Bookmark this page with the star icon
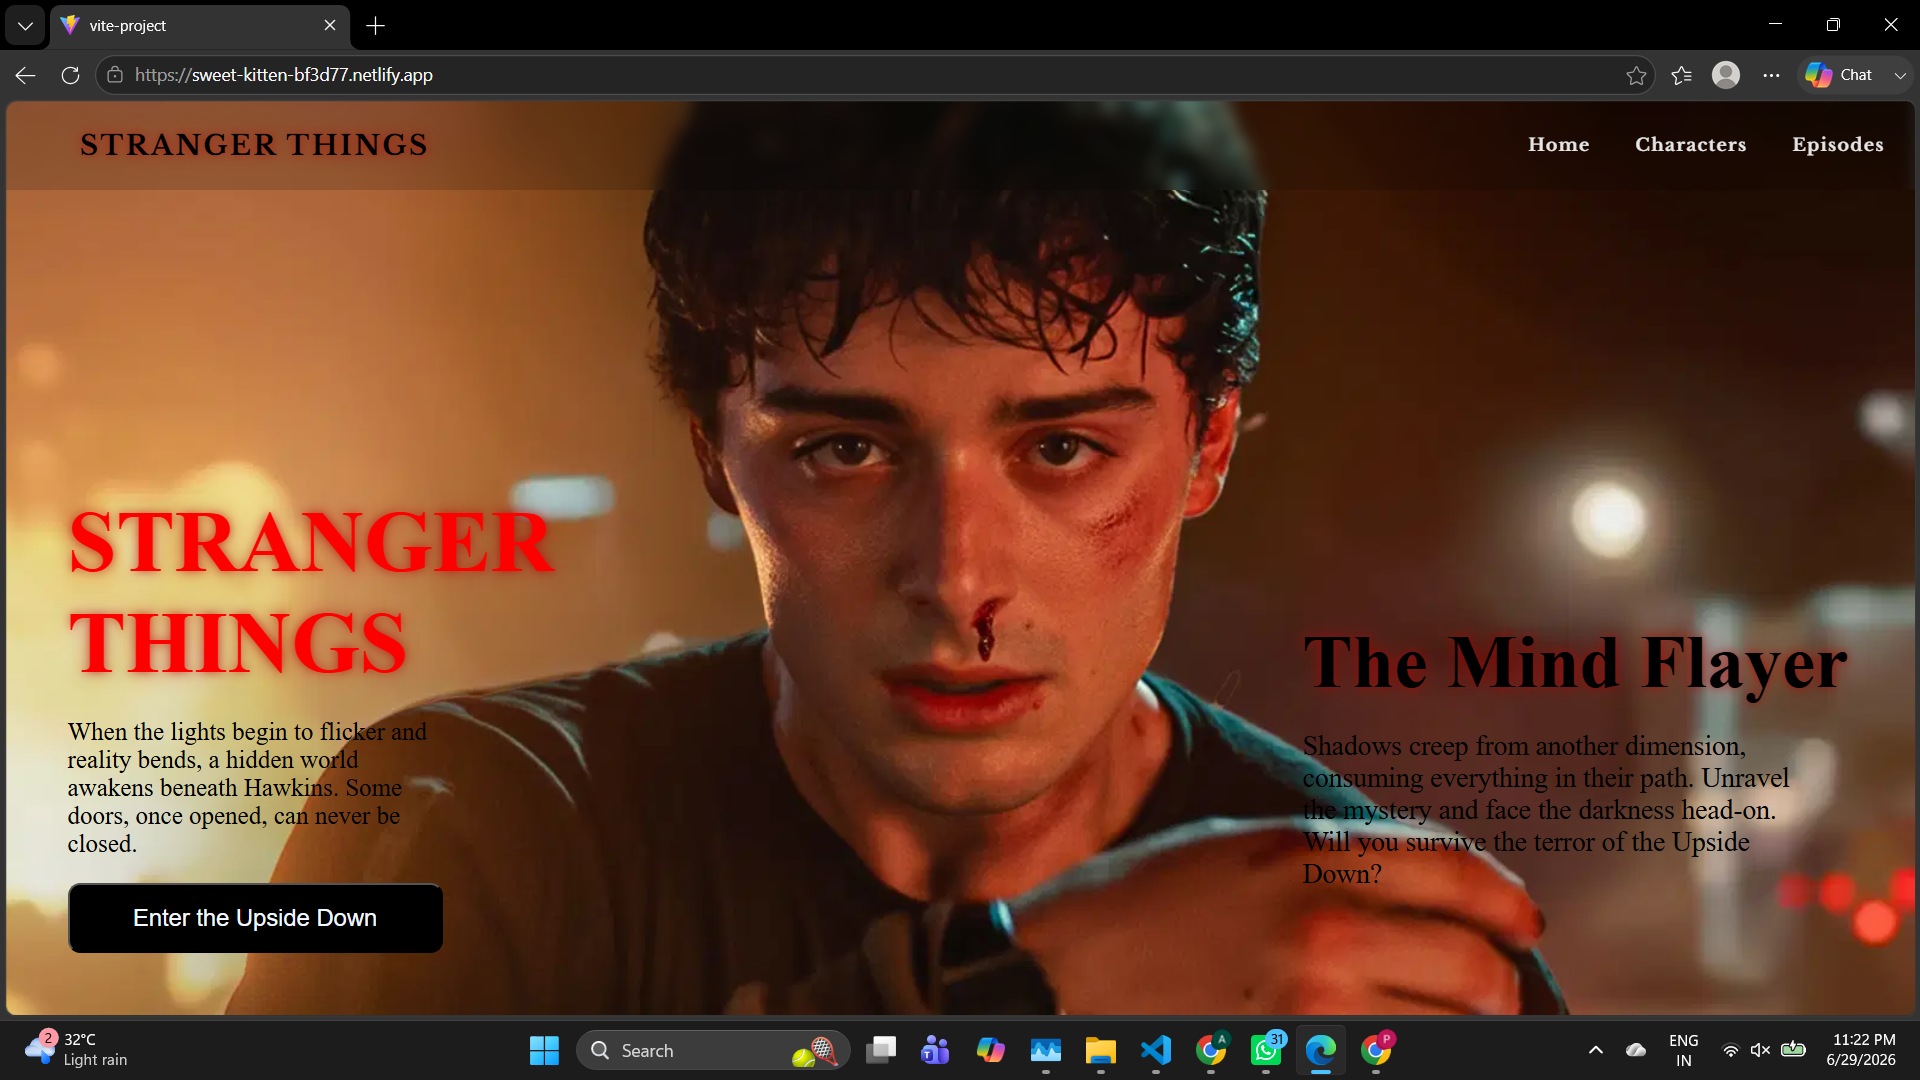The width and height of the screenshot is (1920, 1080). click(1636, 75)
